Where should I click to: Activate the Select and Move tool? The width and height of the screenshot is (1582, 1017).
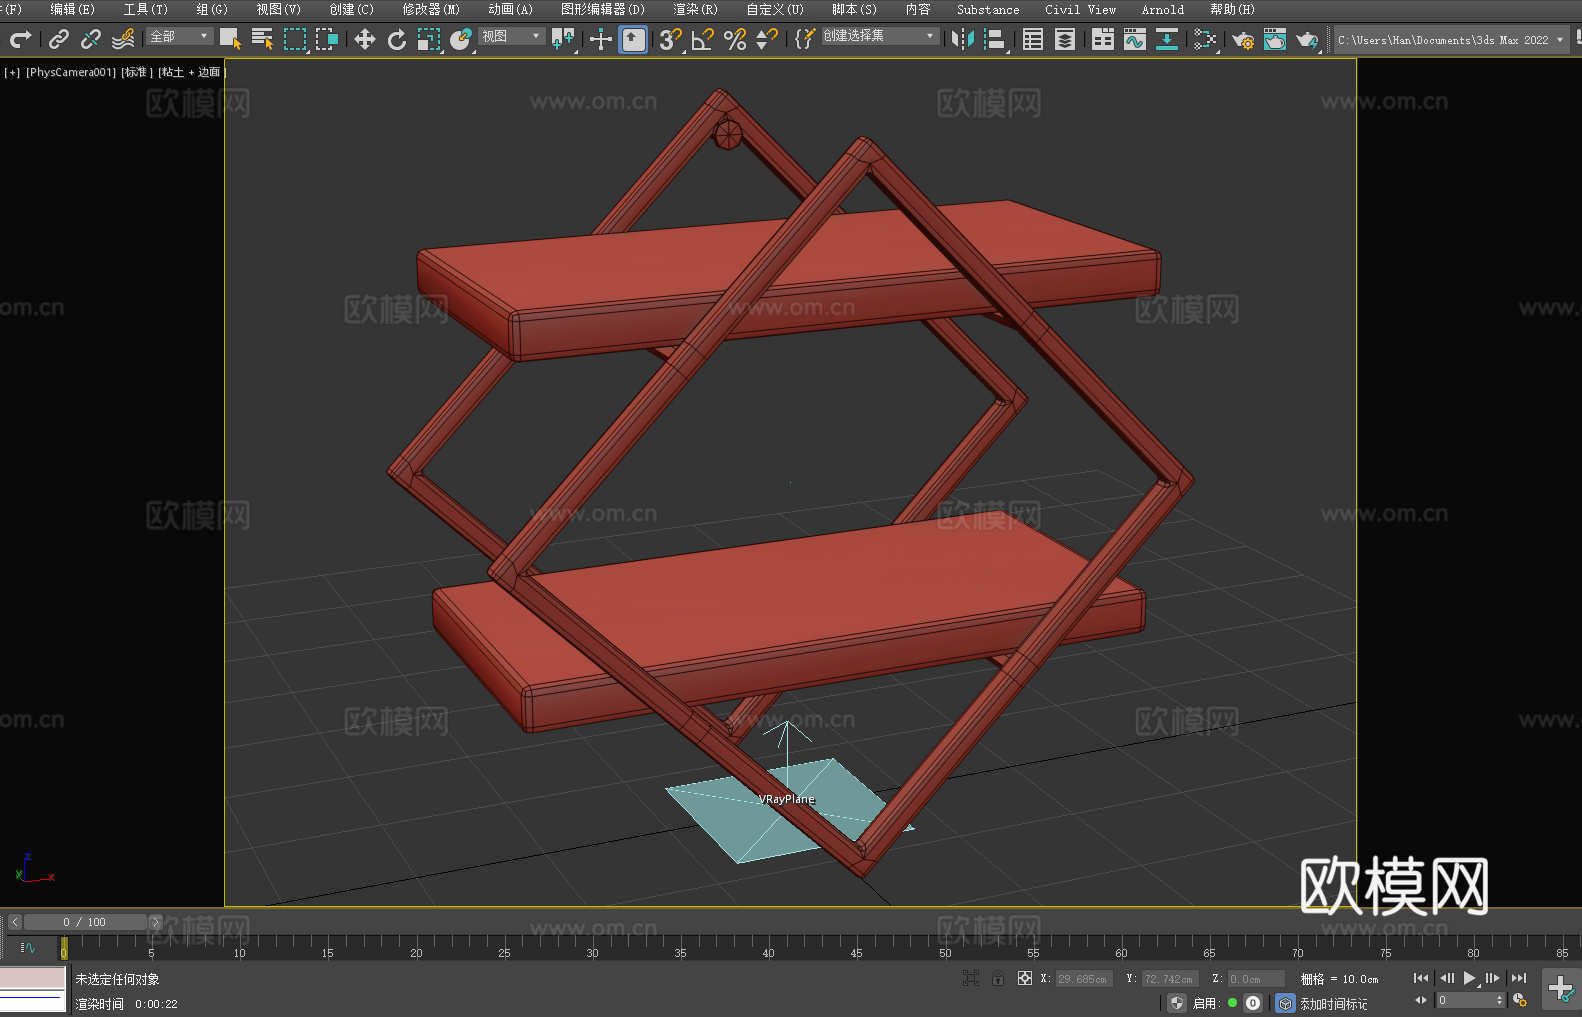365,40
